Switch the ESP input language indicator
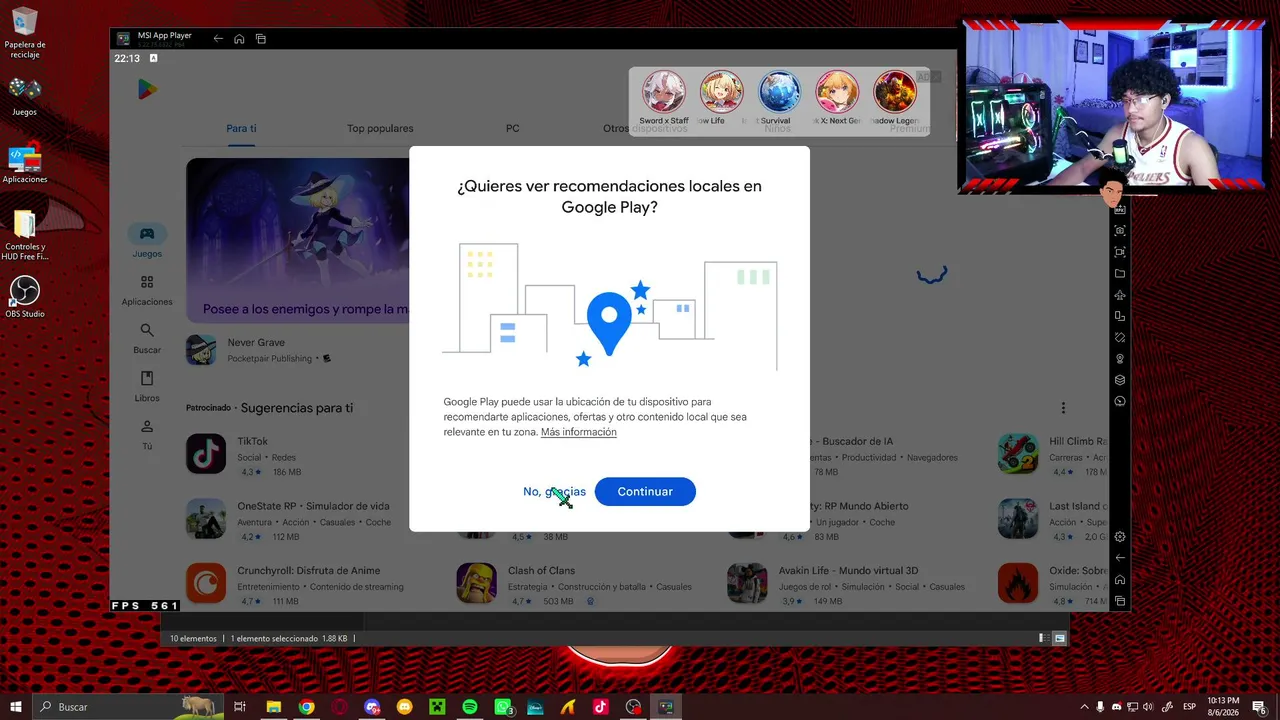The width and height of the screenshot is (1280, 720). tap(1190, 707)
